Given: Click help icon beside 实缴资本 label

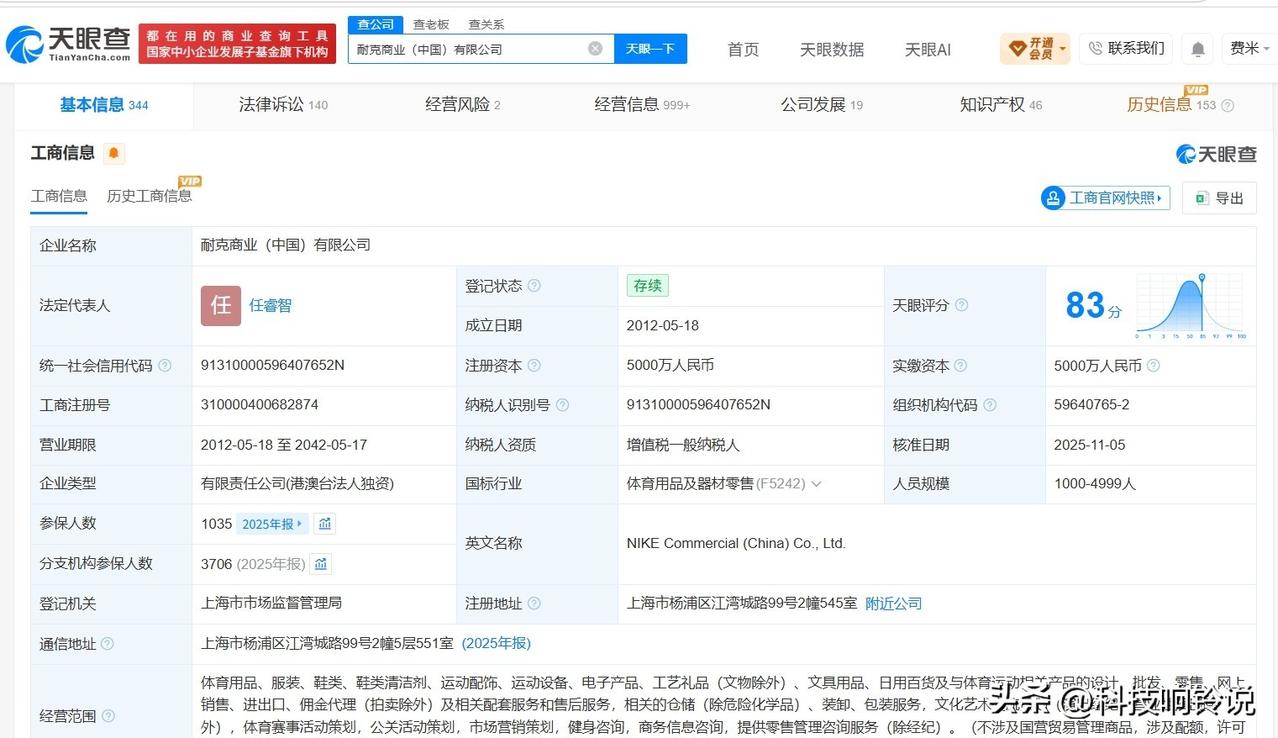Looking at the screenshot, I should pos(960,366).
